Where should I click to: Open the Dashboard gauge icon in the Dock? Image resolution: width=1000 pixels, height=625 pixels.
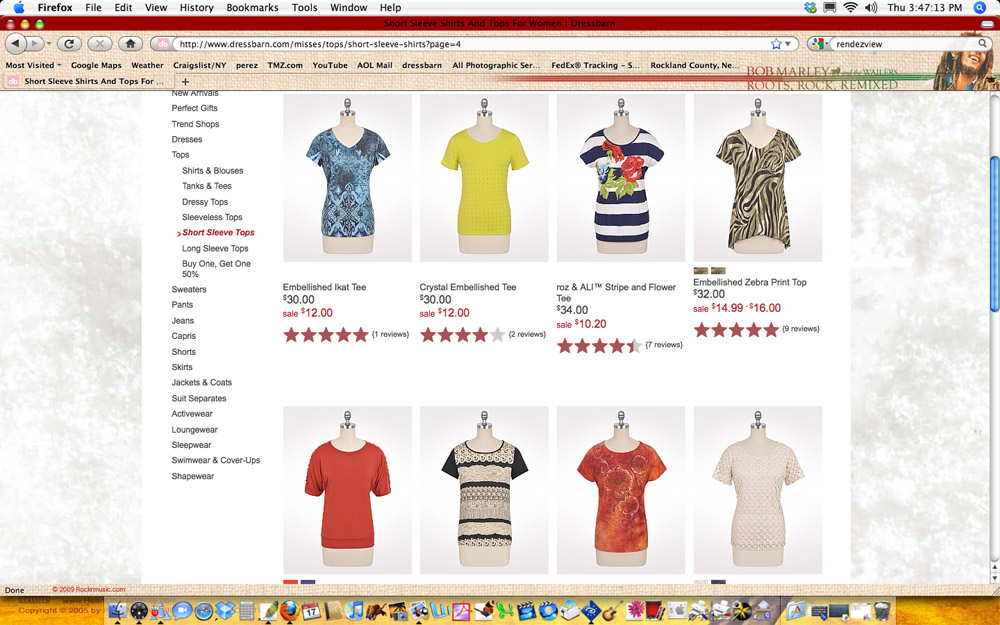(139, 611)
